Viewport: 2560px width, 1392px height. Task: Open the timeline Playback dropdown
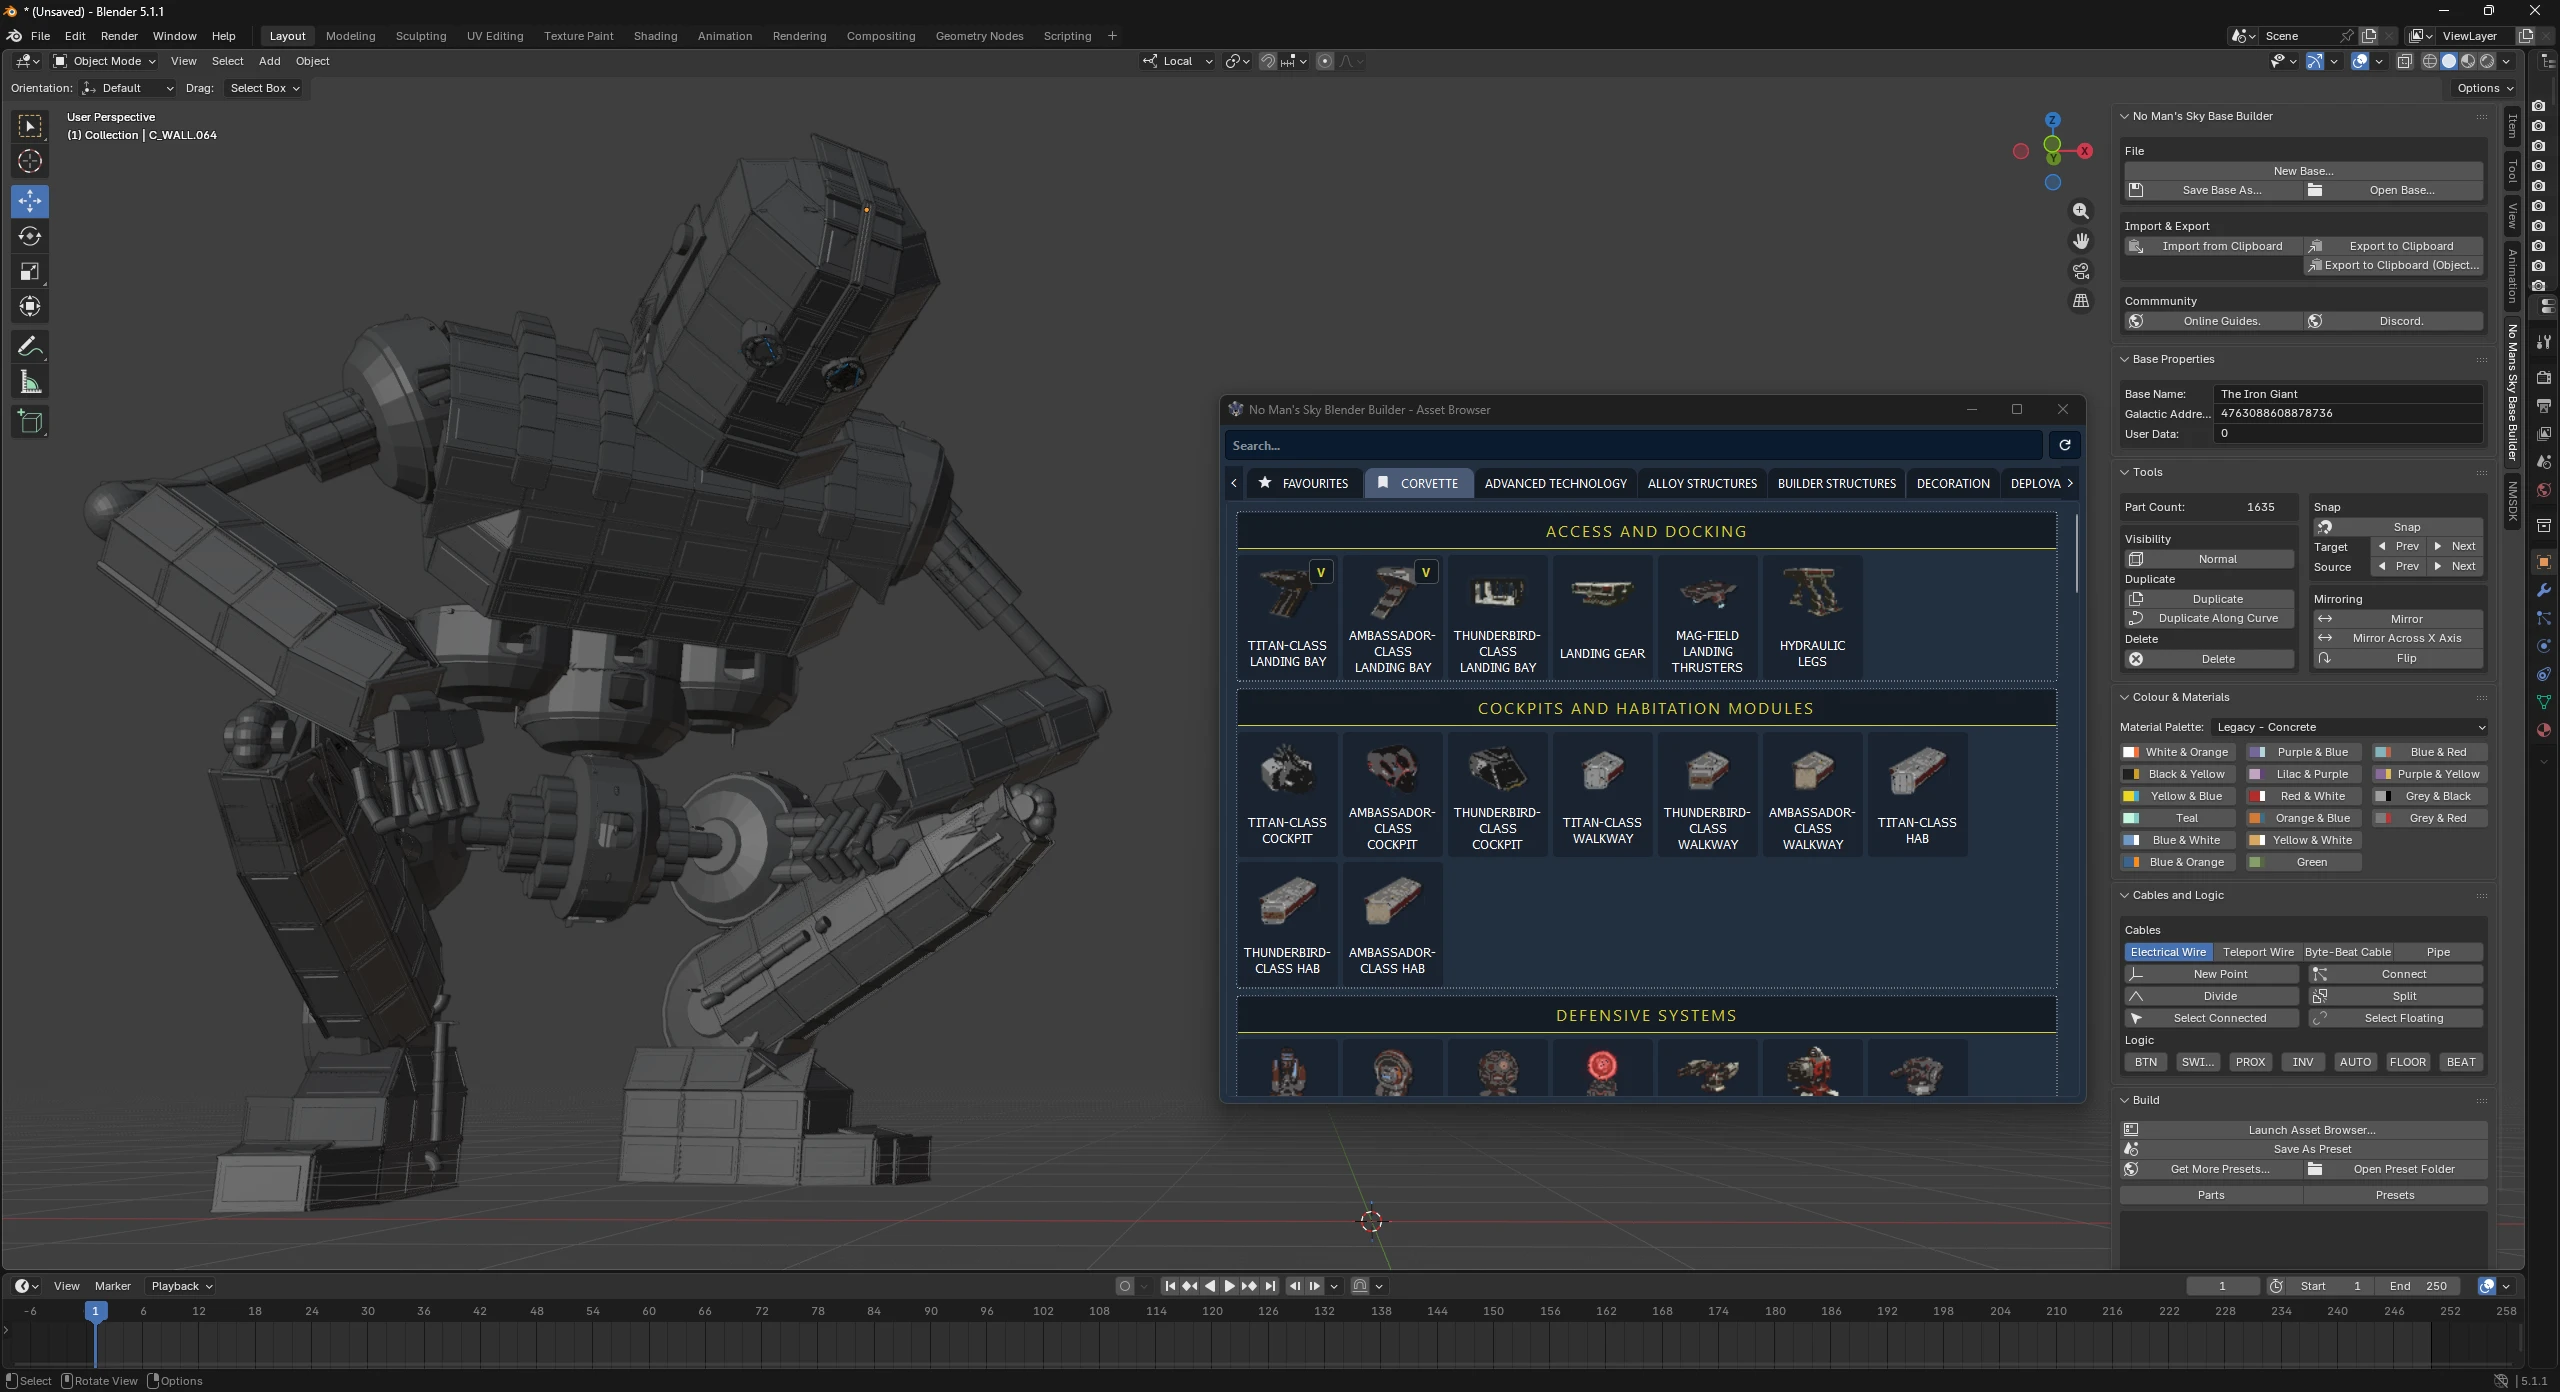tap(181, 1286)
